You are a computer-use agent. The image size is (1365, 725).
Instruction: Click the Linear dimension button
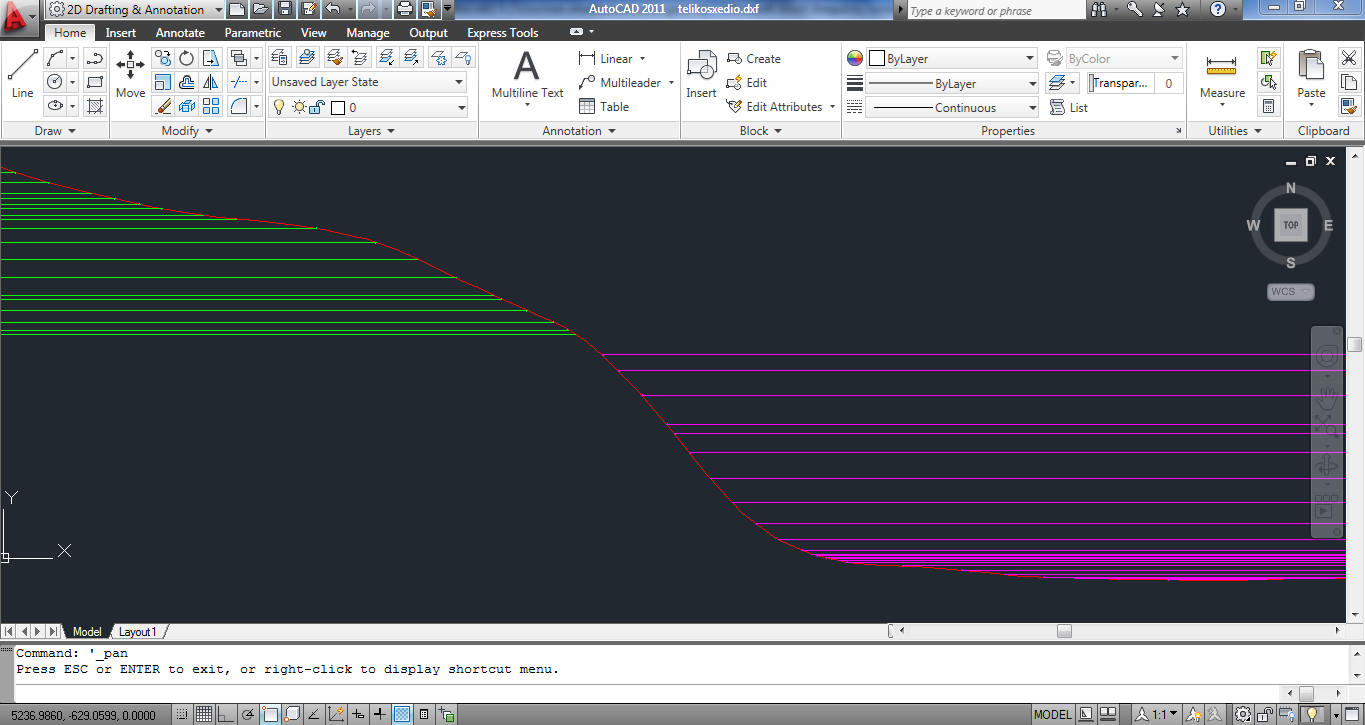pyautogui.click(x=612, y=59)
